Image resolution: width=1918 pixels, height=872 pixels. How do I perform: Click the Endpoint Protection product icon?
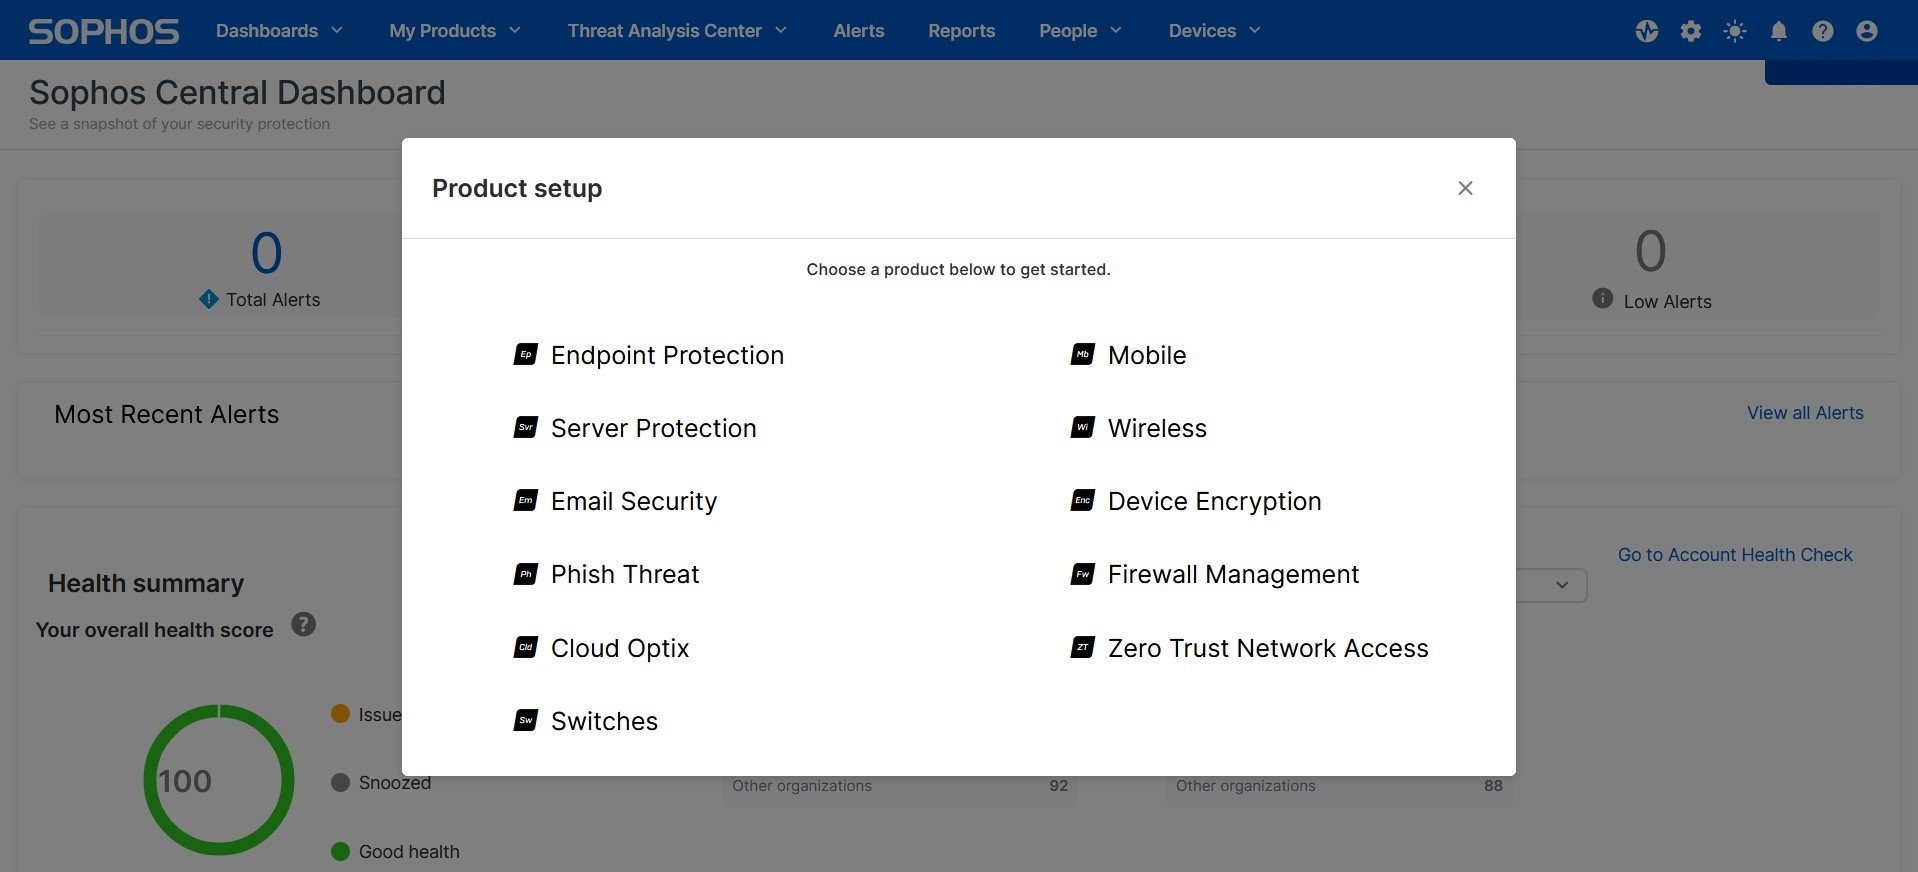526,354
